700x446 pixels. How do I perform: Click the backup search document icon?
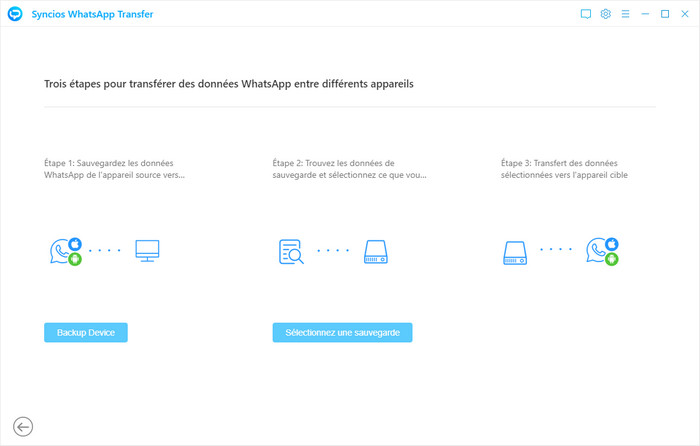291,252
